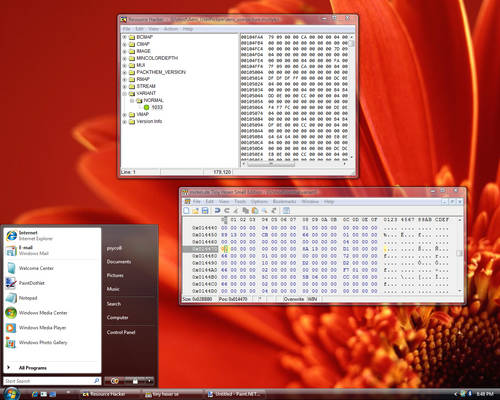This screenshot has width=500, height=400.
Task: Open Resource Hacker's File menu
Action: tap(126, 29)
